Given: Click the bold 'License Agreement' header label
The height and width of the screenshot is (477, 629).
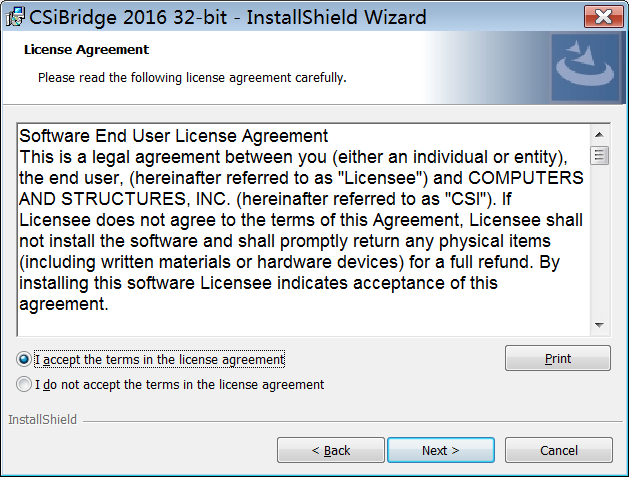Looking at the screenshot, I should pyautogui.click(x=85, y=50).
